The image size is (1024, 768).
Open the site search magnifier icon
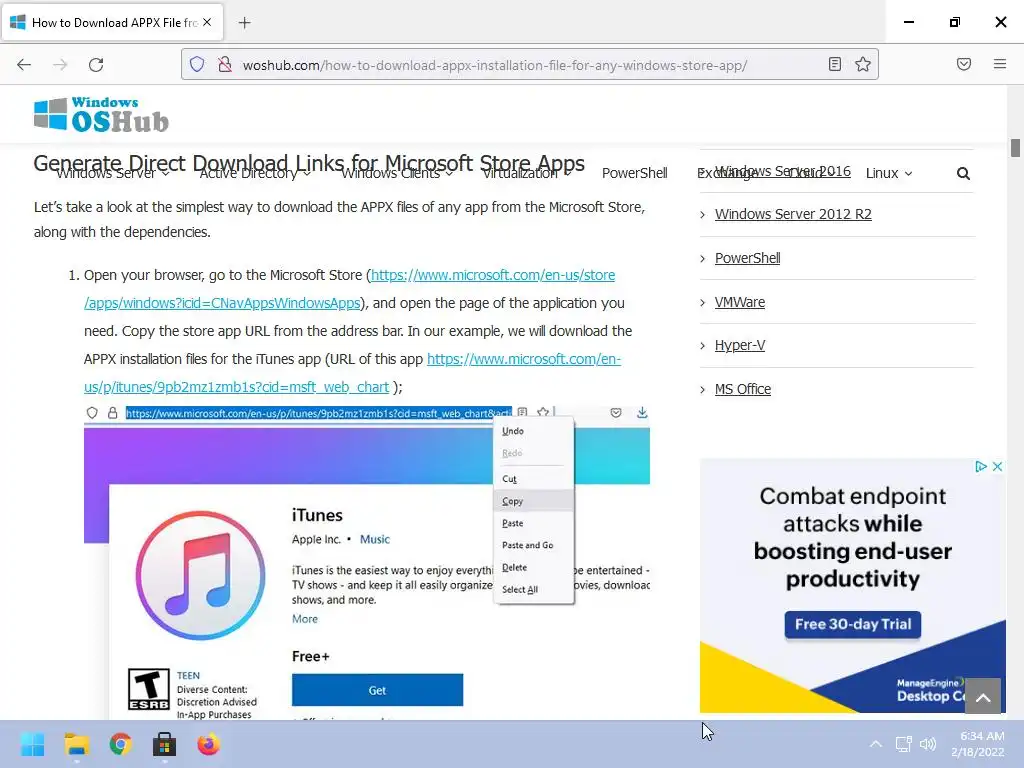pos(963,173)
